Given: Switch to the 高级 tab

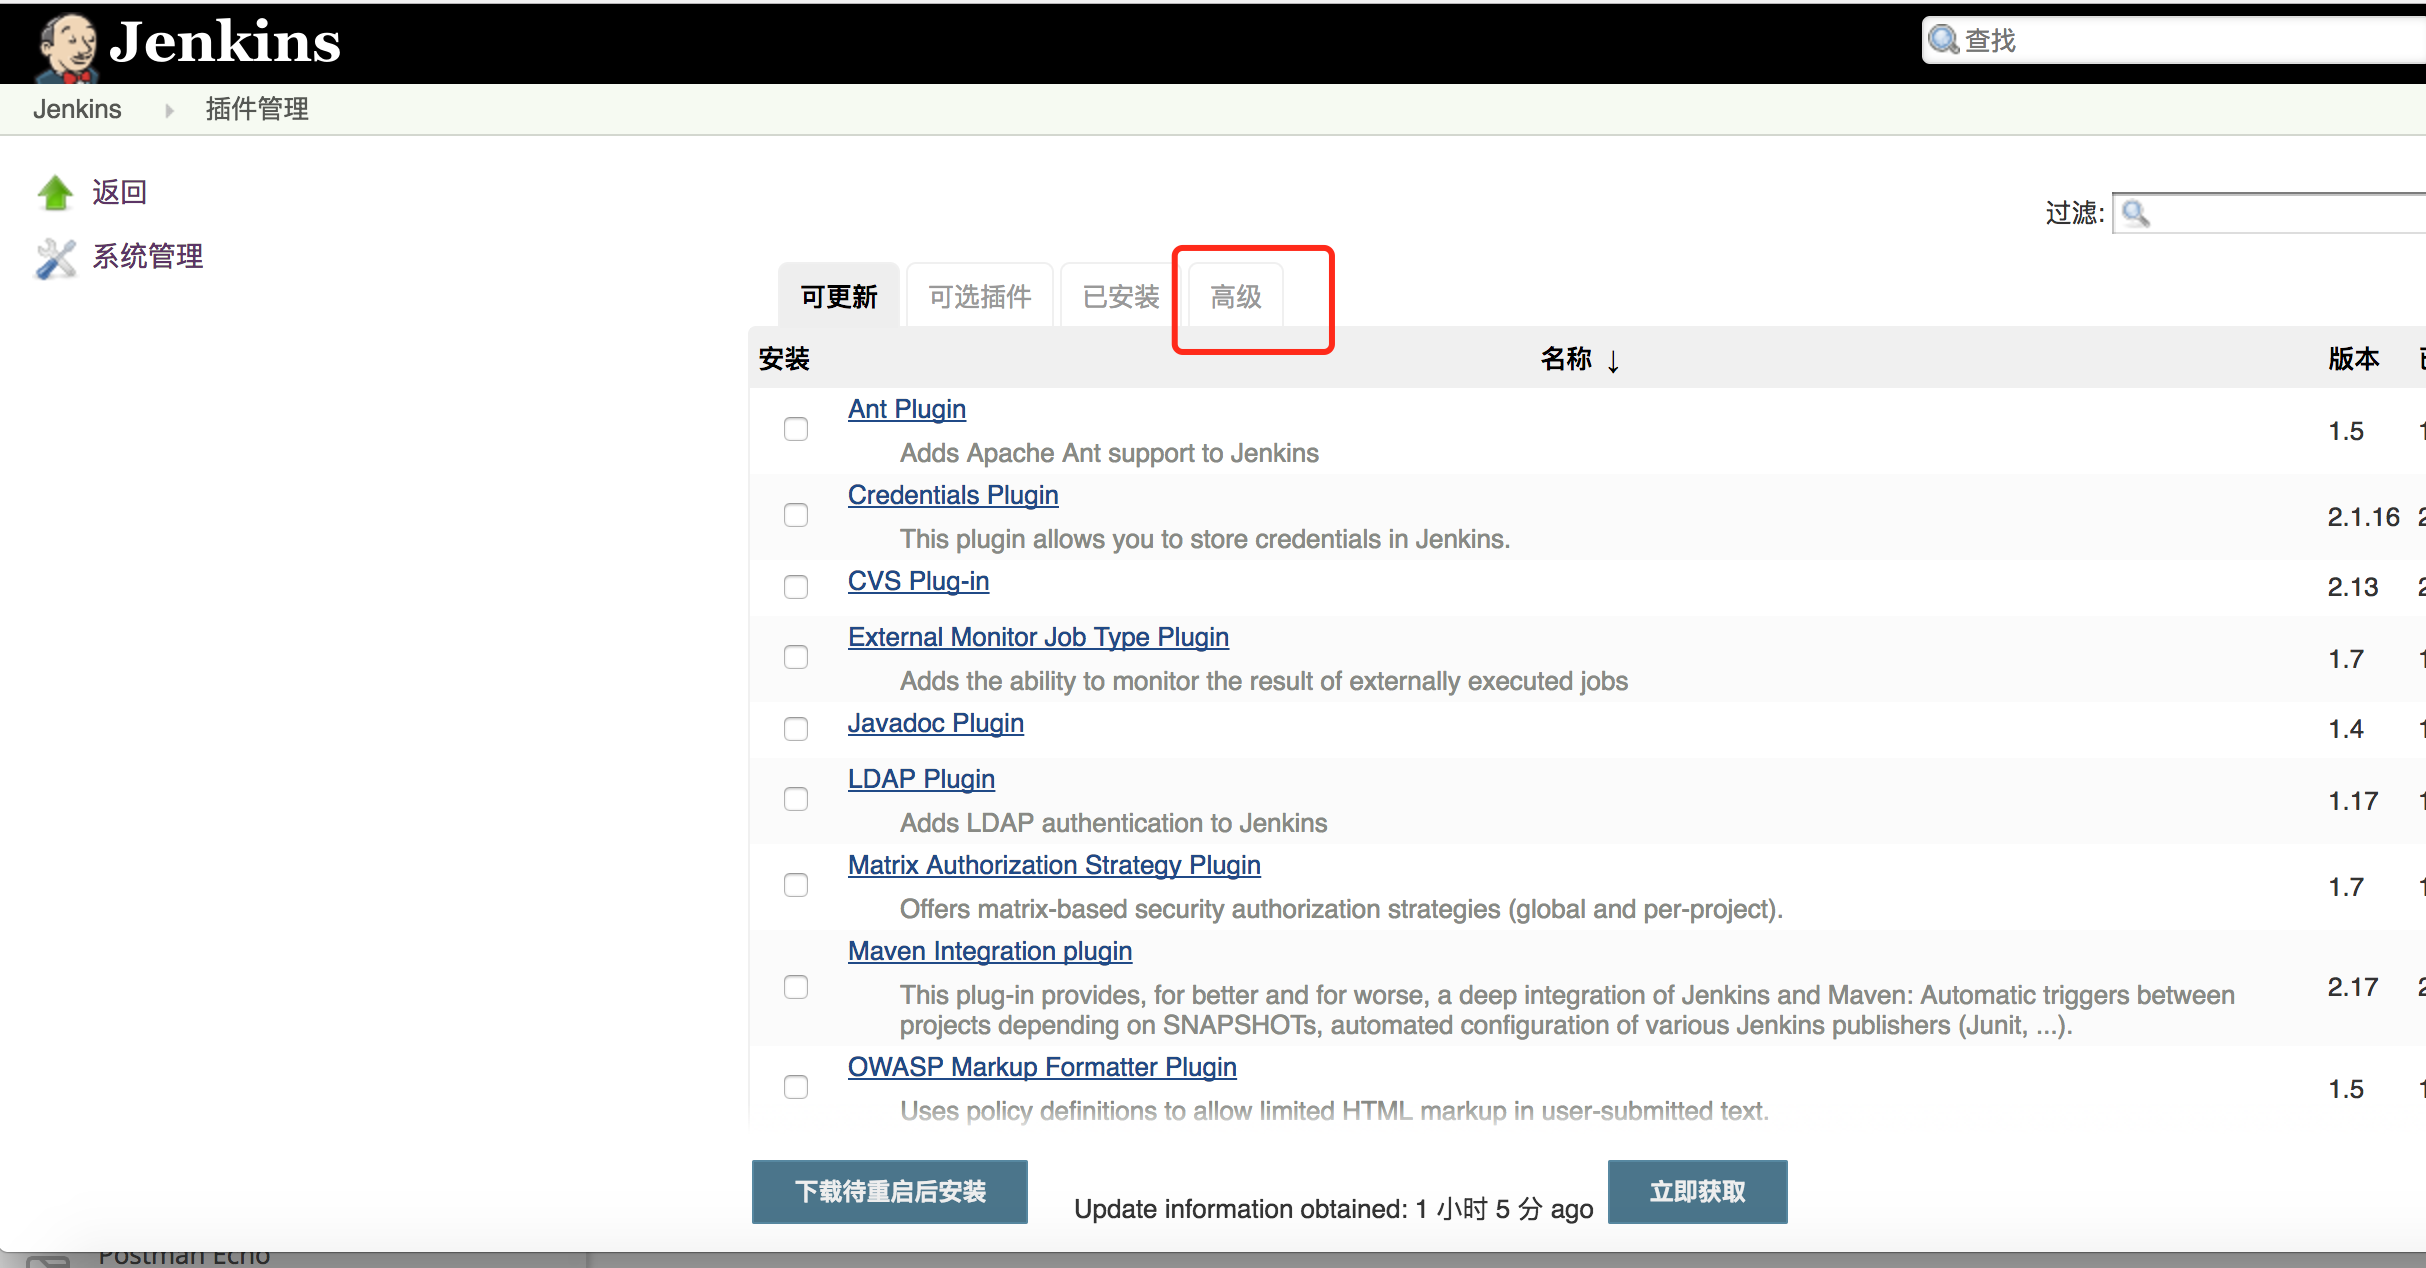Looking at the screenshot, I should click(1236, 297).
